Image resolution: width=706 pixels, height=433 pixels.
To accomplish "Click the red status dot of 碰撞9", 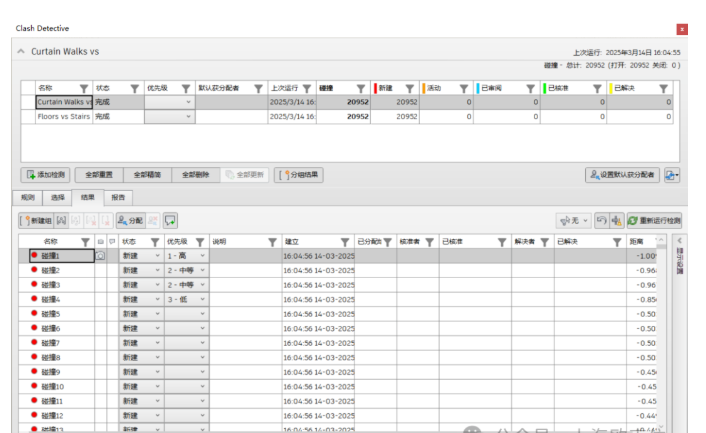I will [x=35, y=372].
